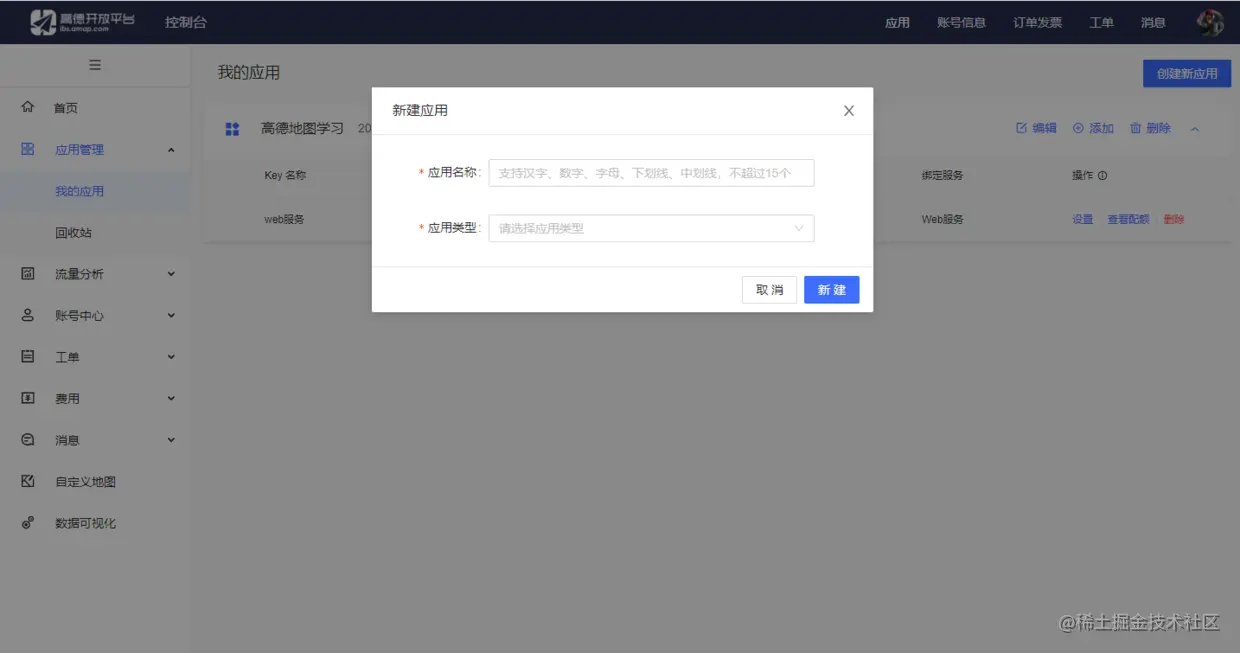Click the AMap open platform logo

[x=82, y=22]
